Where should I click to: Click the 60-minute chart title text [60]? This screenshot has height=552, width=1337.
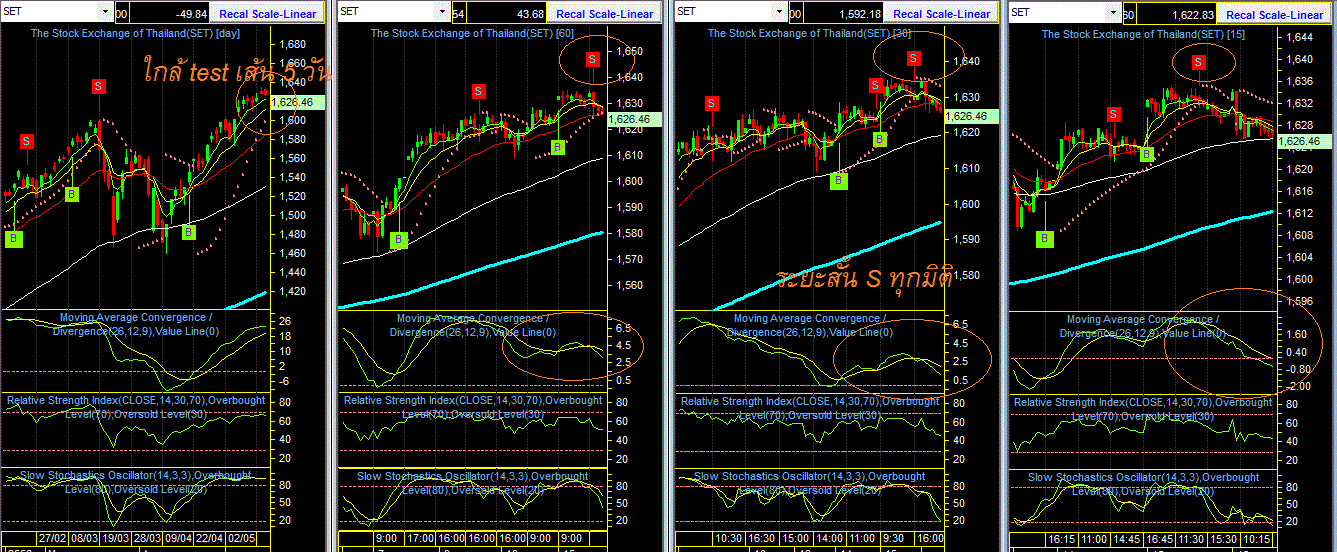pos(567,33)
